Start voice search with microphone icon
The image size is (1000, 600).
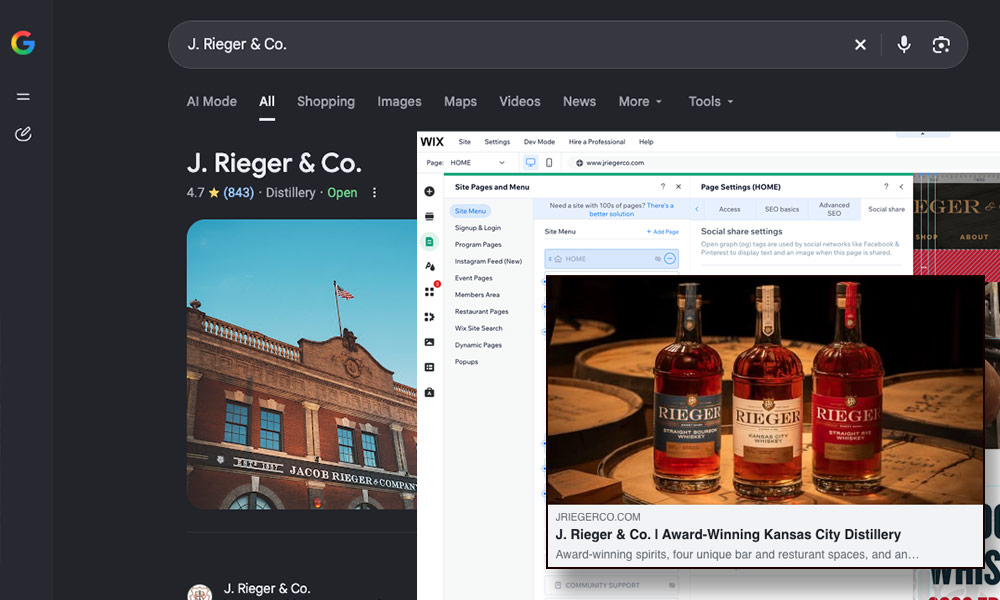[x=904, y=45]
